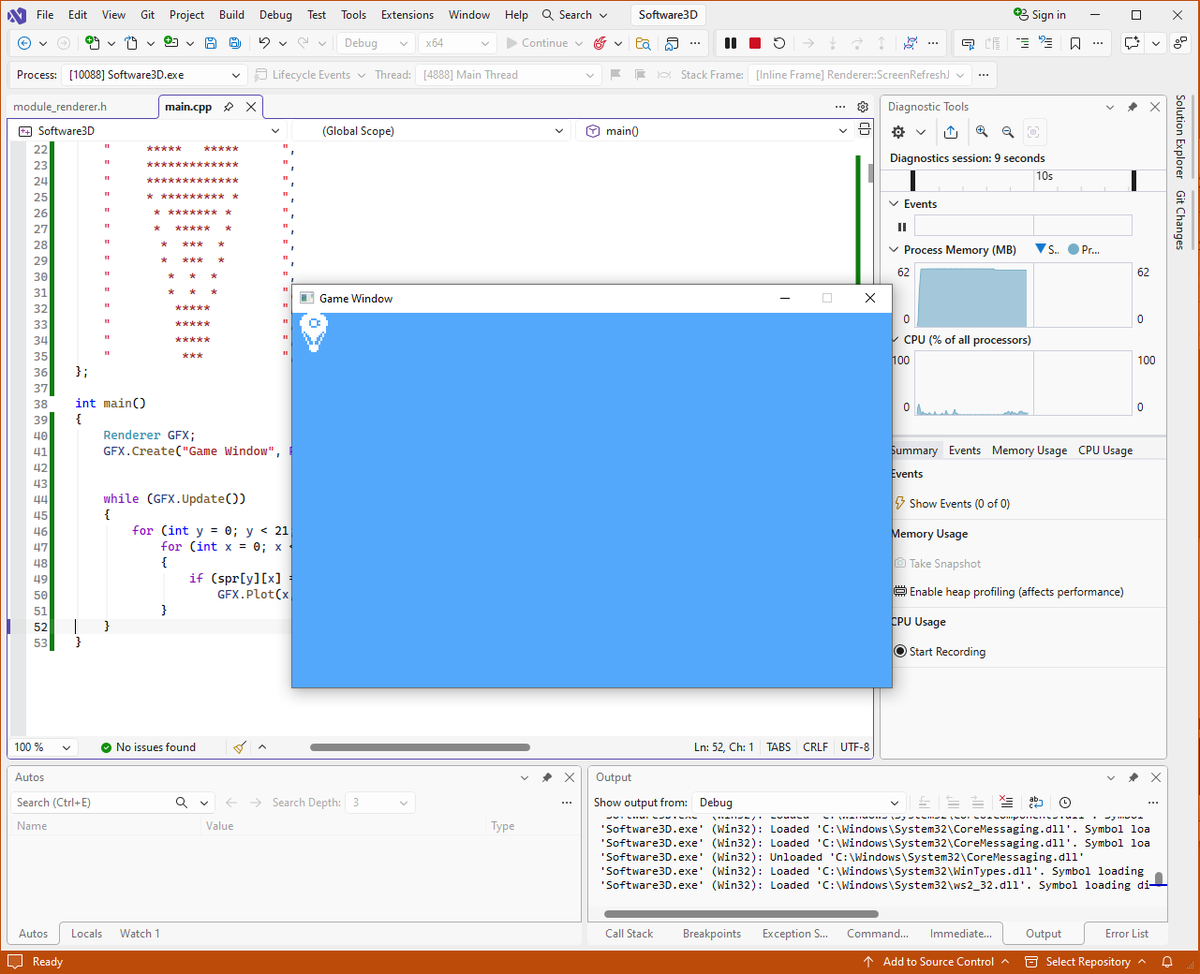Pause the Events track in Diagnostic Tools
Image resolution: width=1200 pixels, height=974 pixels.
coord(902,227)
